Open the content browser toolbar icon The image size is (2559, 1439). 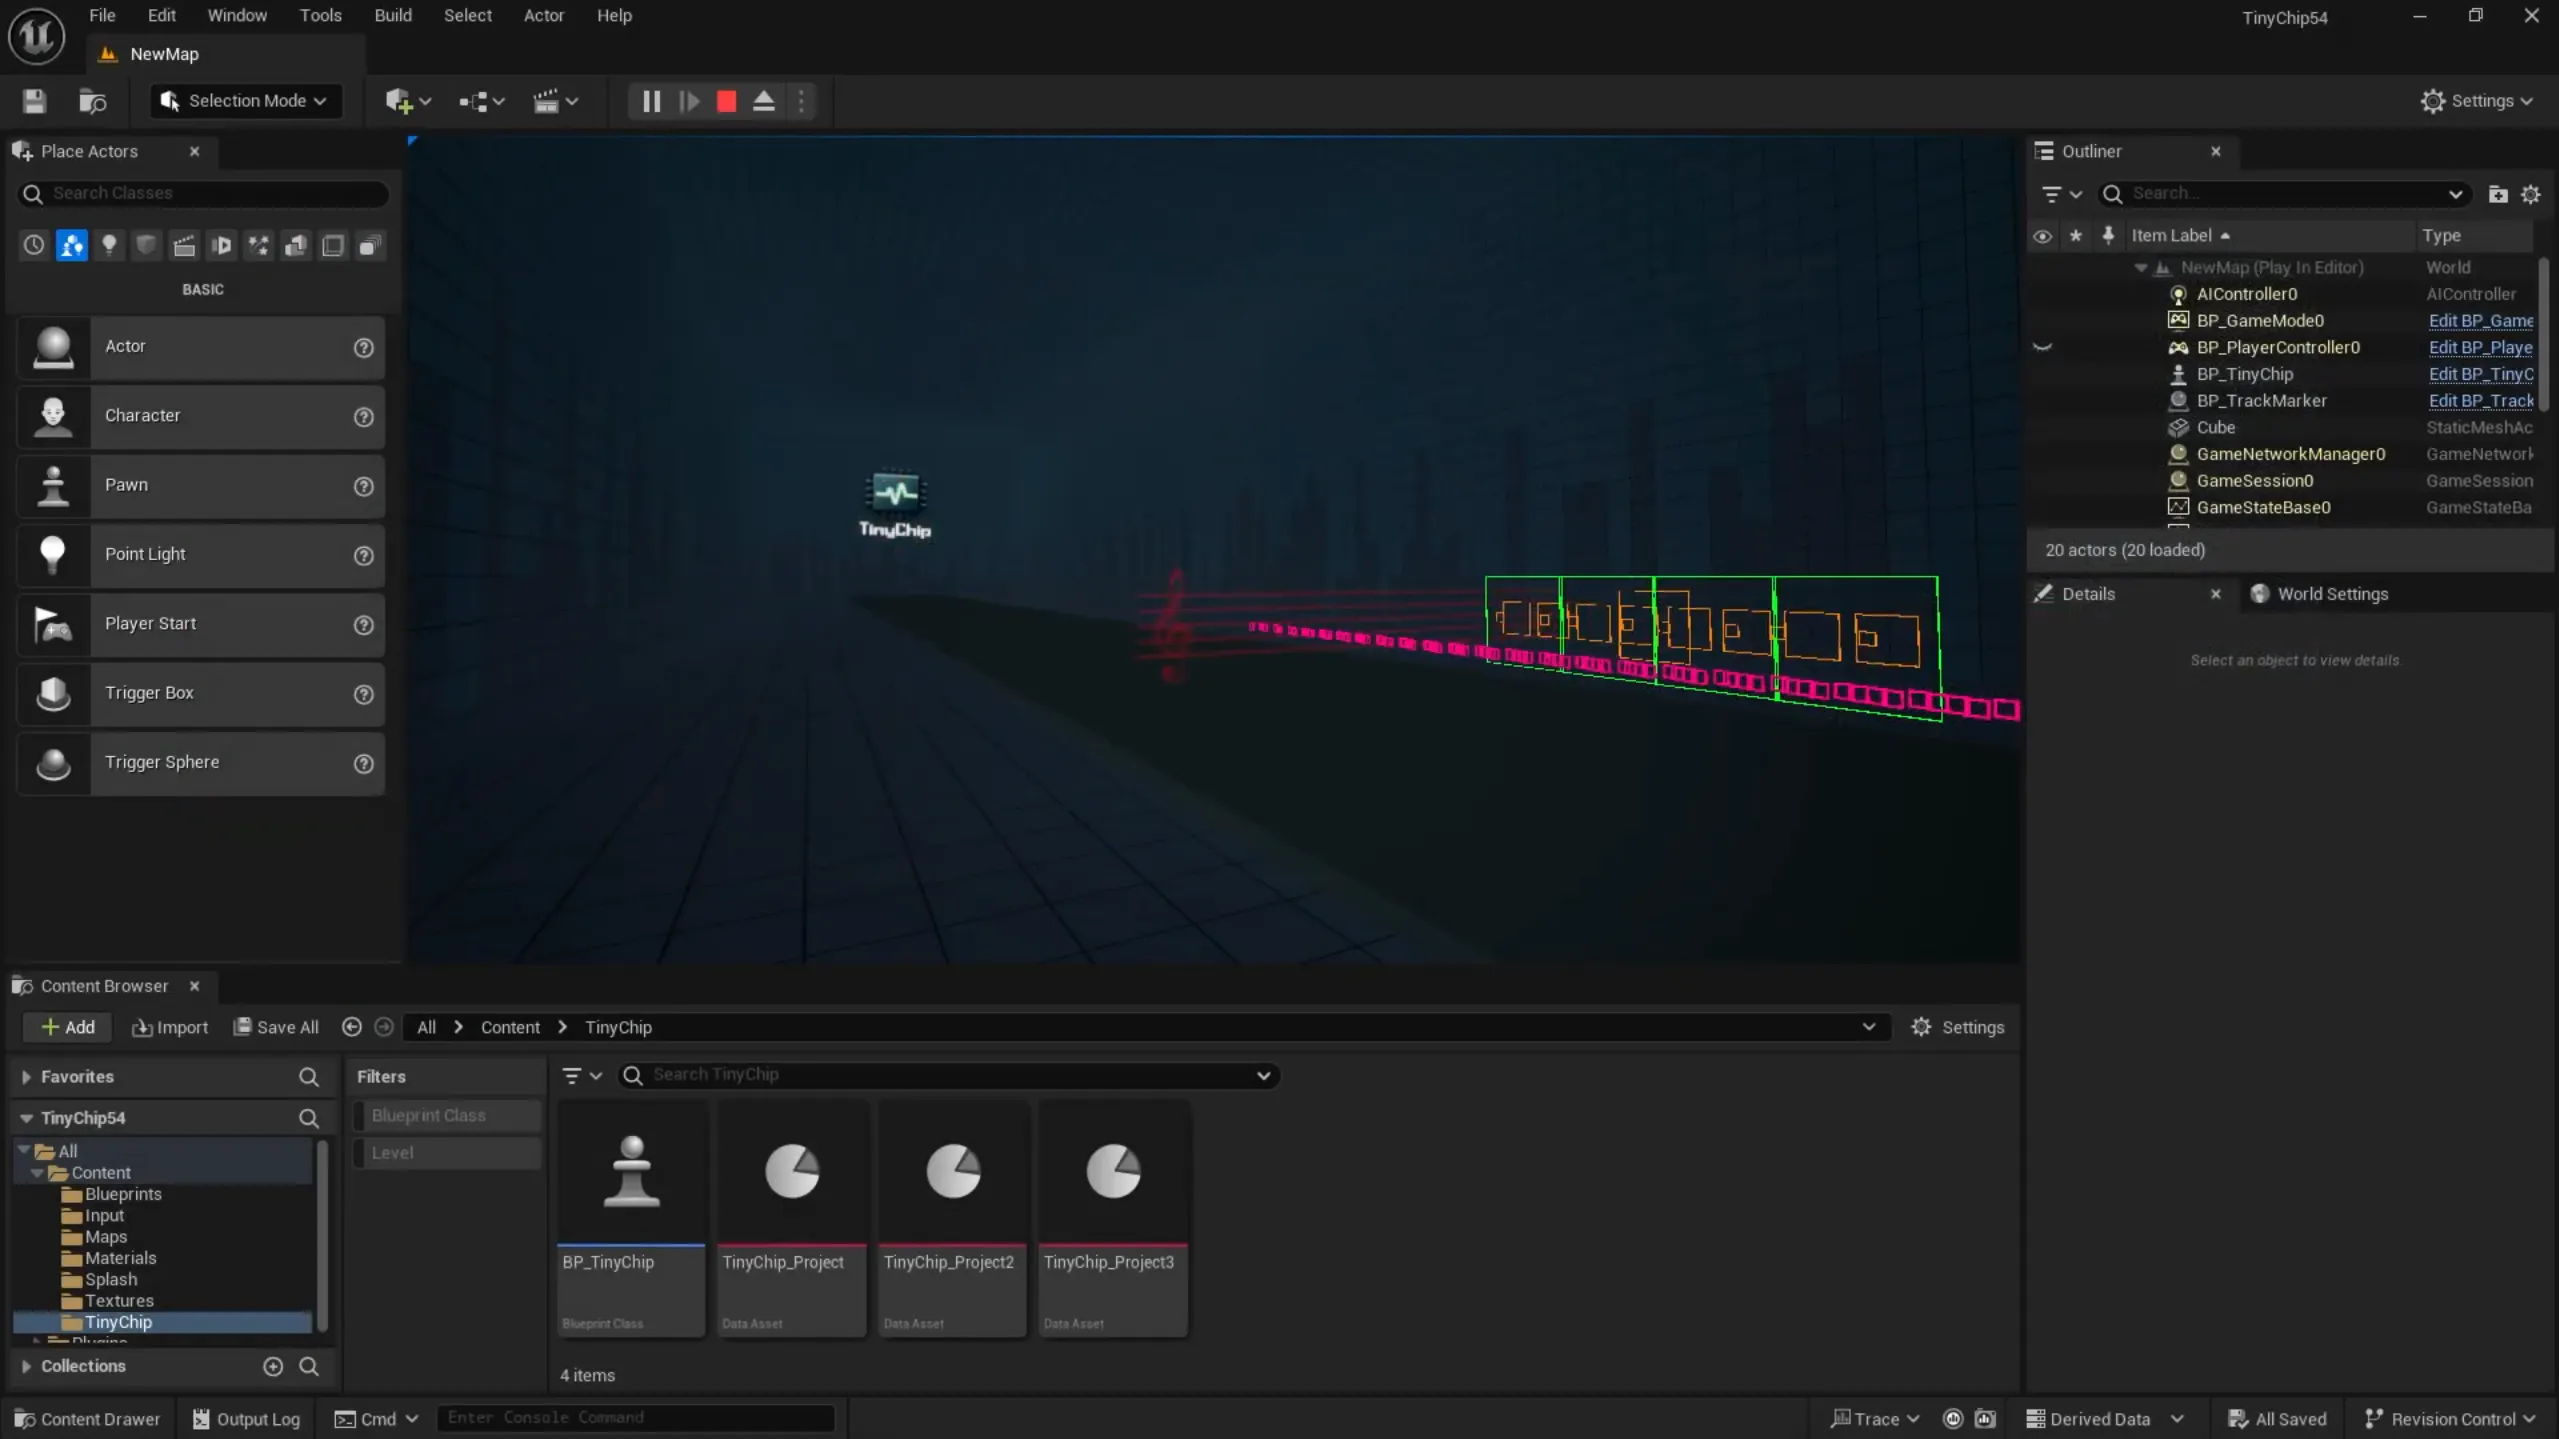click(92, 101)
